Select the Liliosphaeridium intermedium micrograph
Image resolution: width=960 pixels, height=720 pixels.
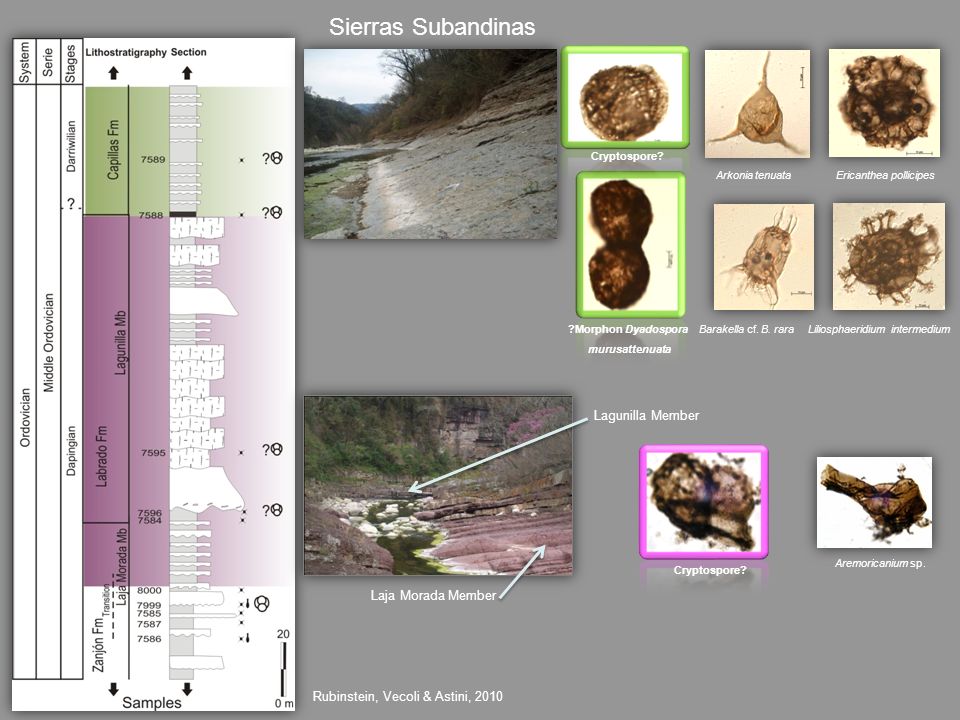coord(889,257)
